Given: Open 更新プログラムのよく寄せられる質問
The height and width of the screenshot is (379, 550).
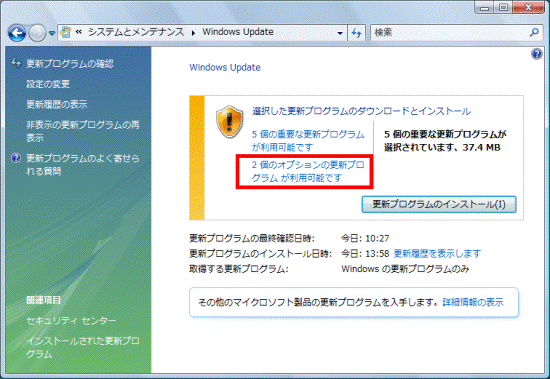Looking at the screenshot, I should [83, 164].
